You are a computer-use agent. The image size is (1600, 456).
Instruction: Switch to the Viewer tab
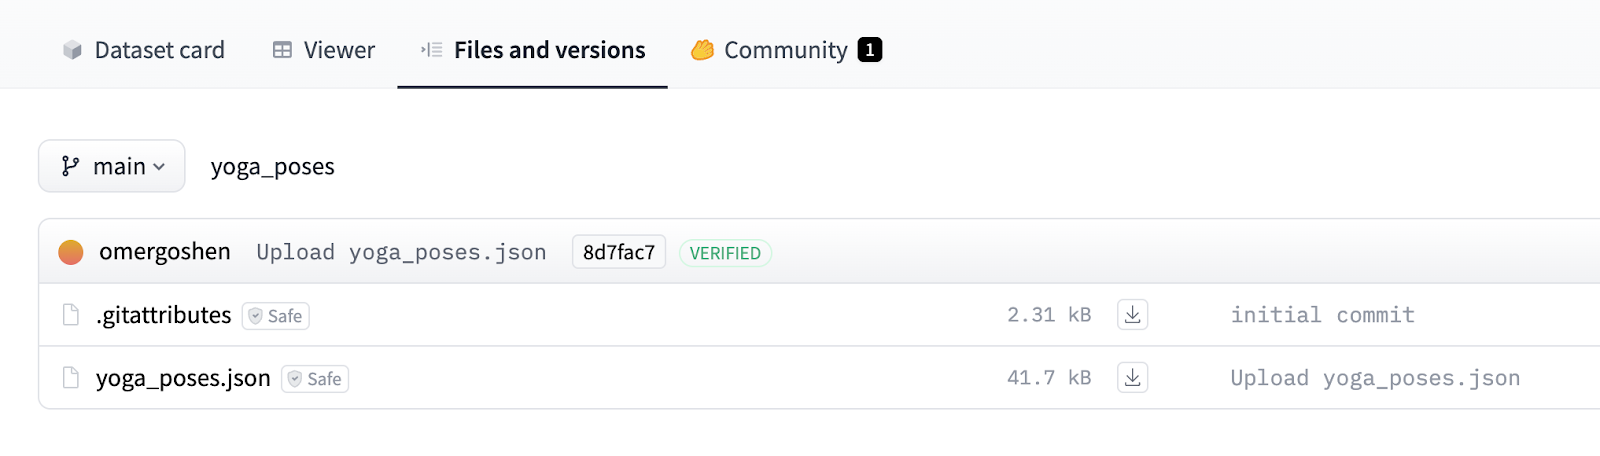coord(324,50)
